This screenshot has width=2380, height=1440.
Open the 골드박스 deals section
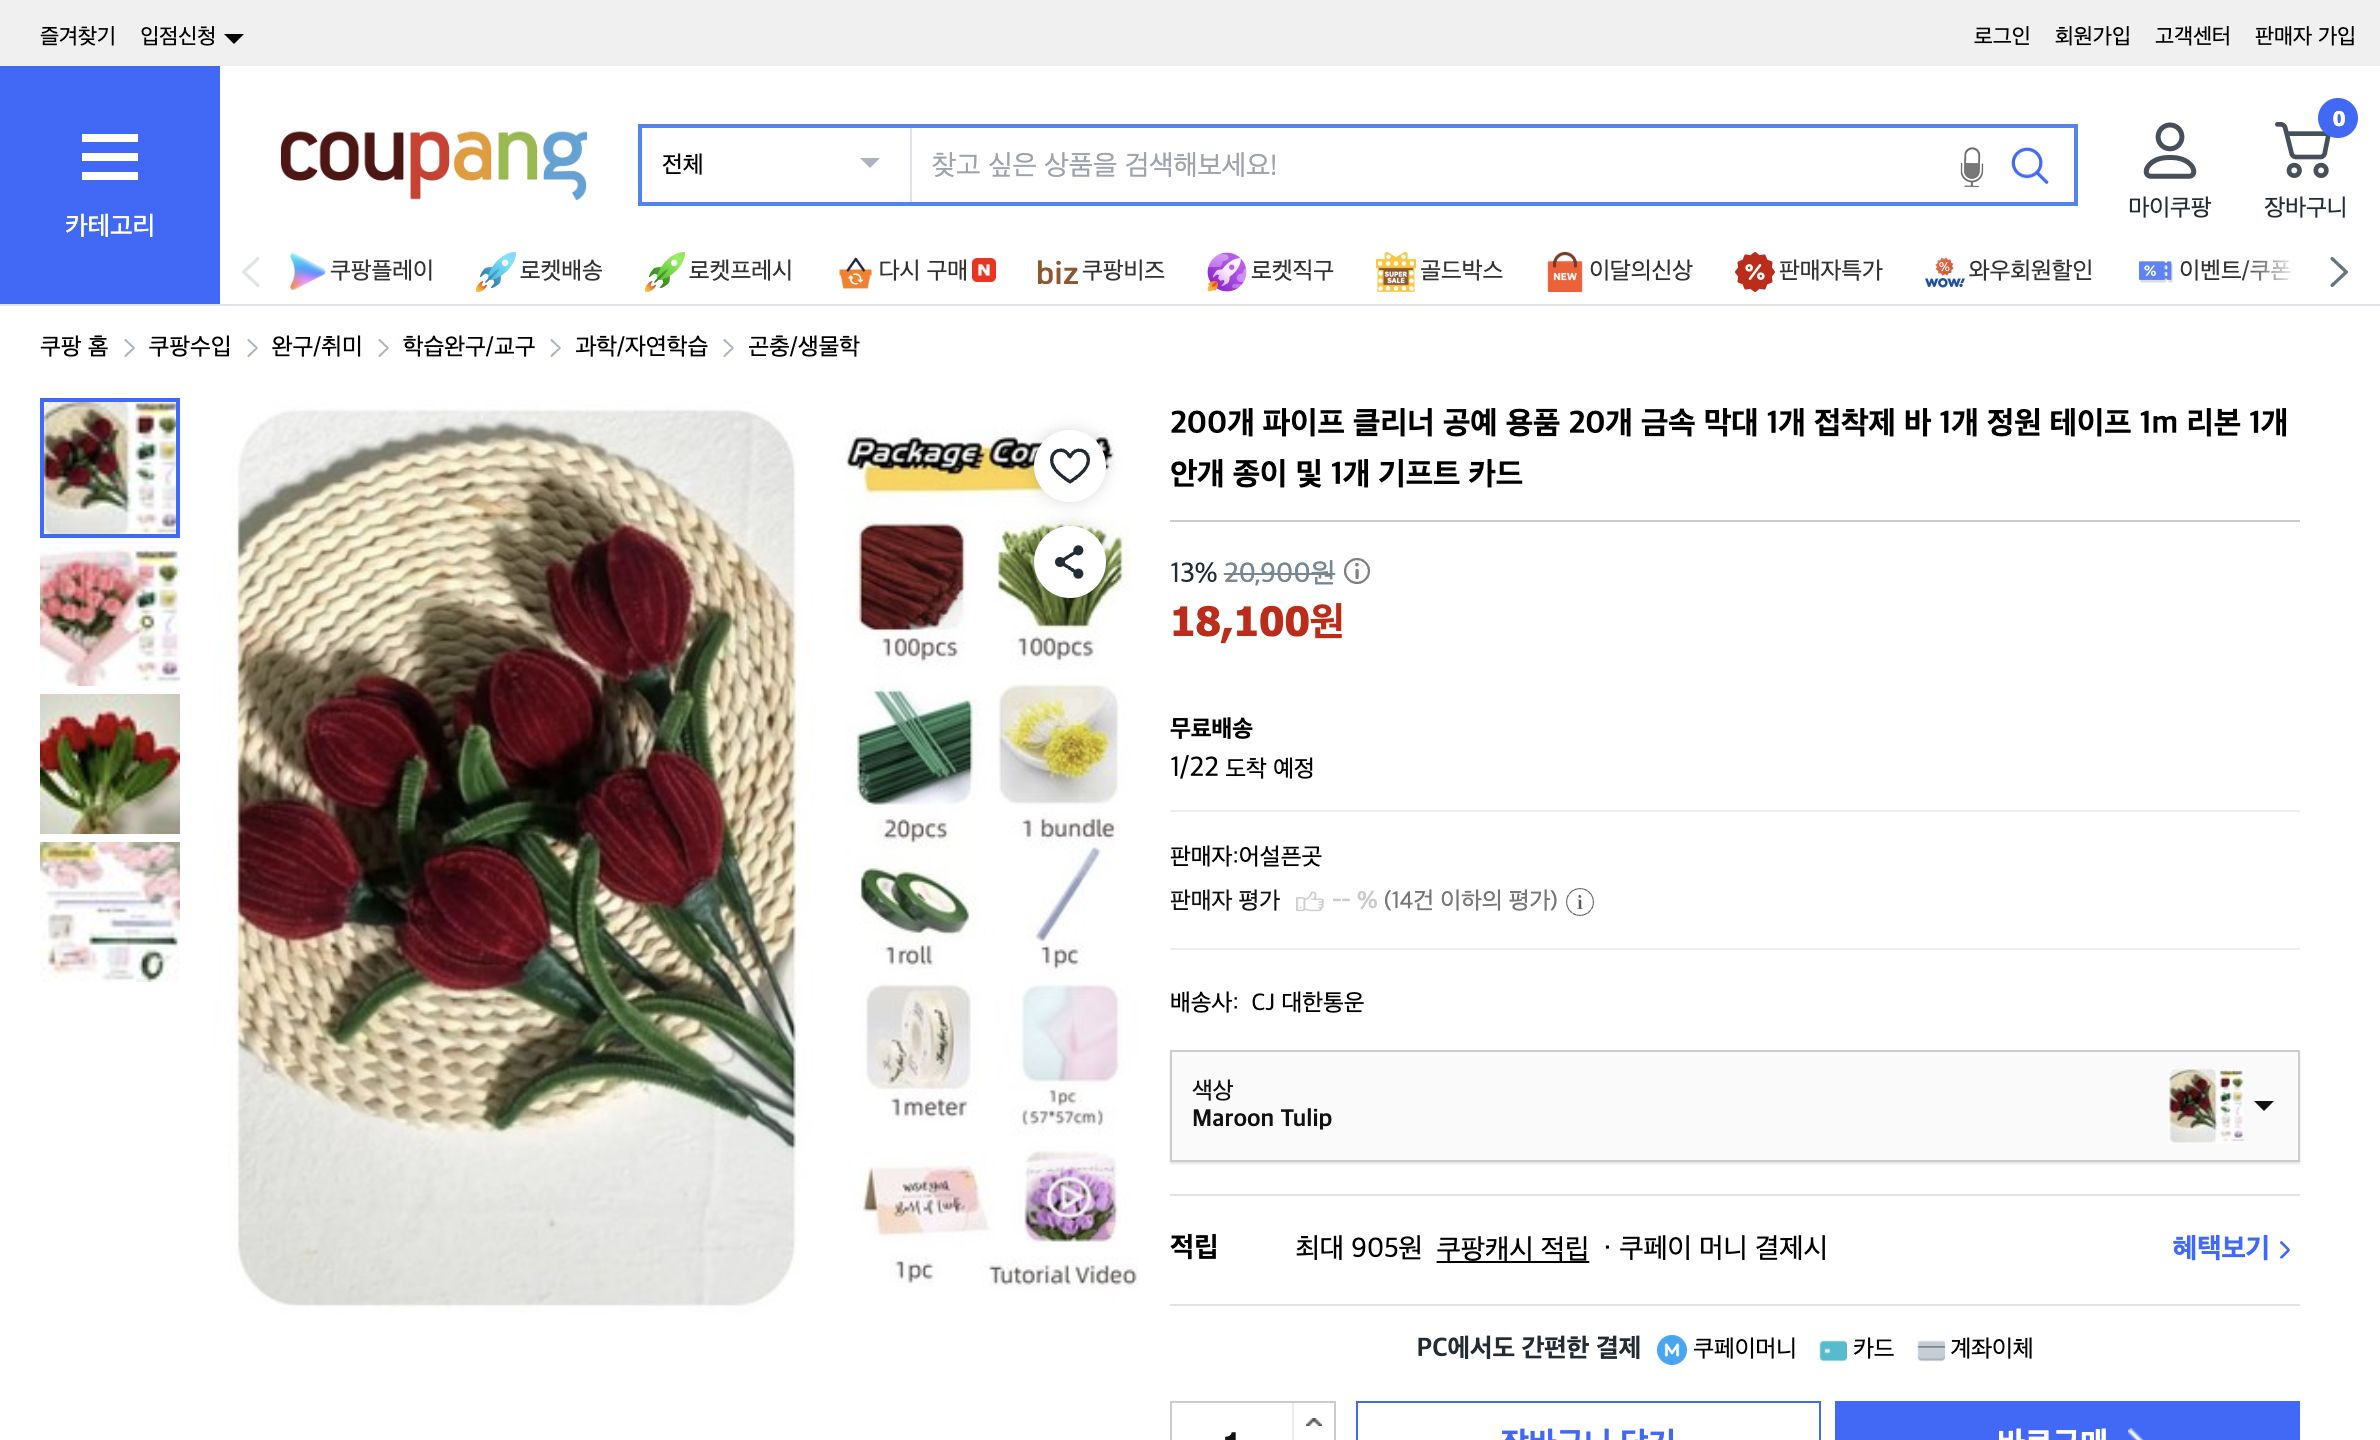tap(1440, 271)
